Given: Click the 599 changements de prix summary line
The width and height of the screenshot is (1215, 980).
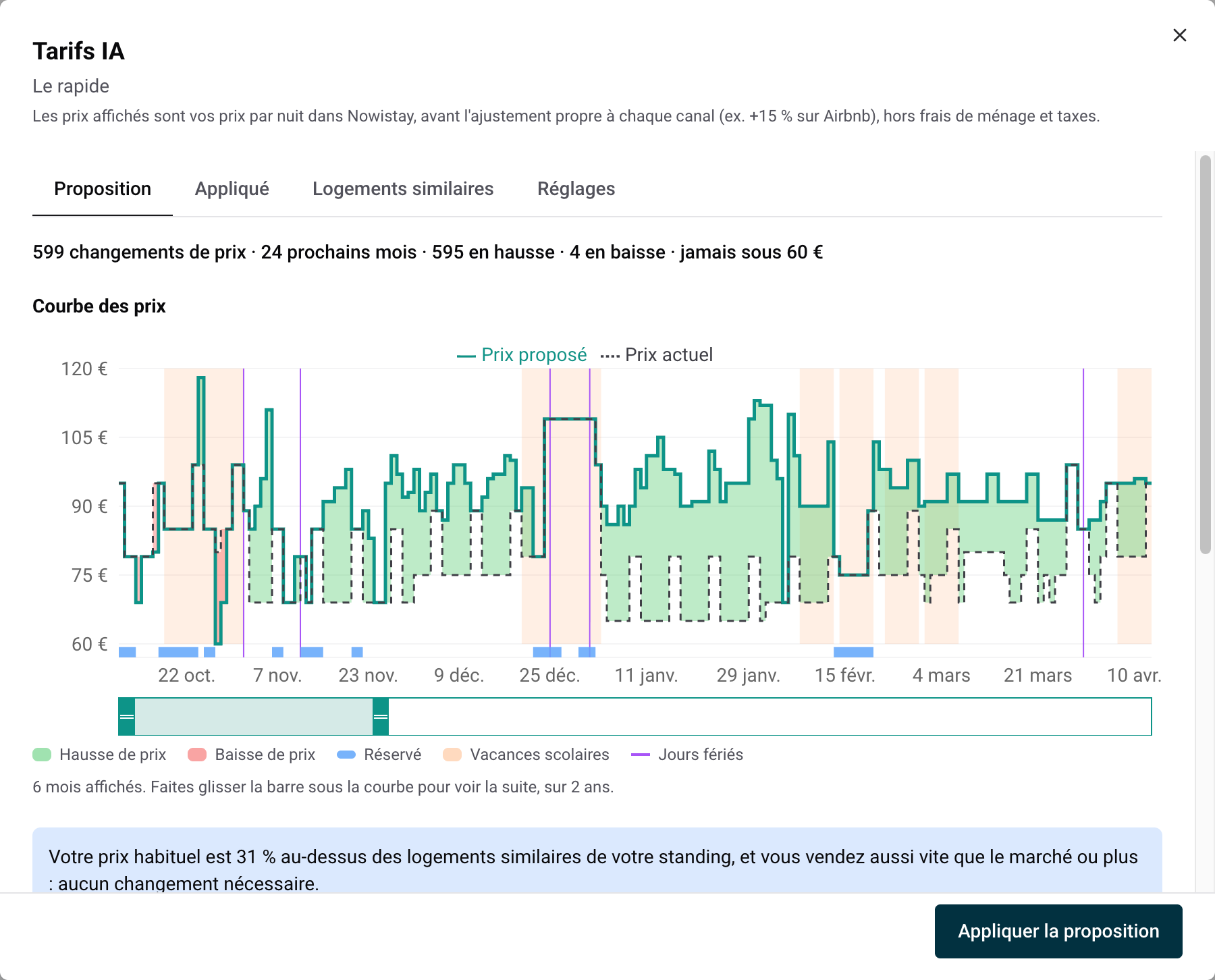Looking at the screenshot, I should tap(428, 252).
